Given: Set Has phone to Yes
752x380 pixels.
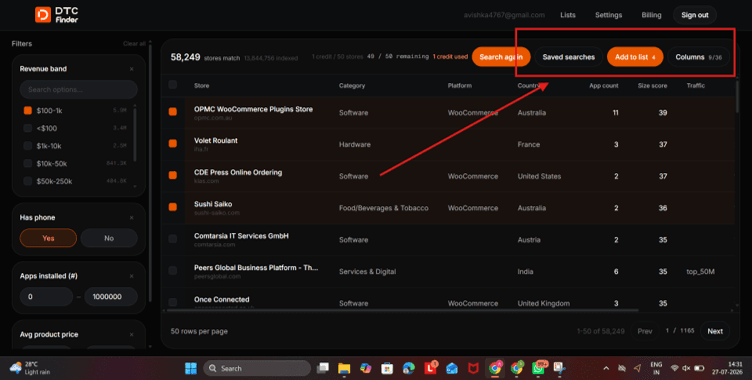Looking at the screenshot, I should click(x=48, y=238).
